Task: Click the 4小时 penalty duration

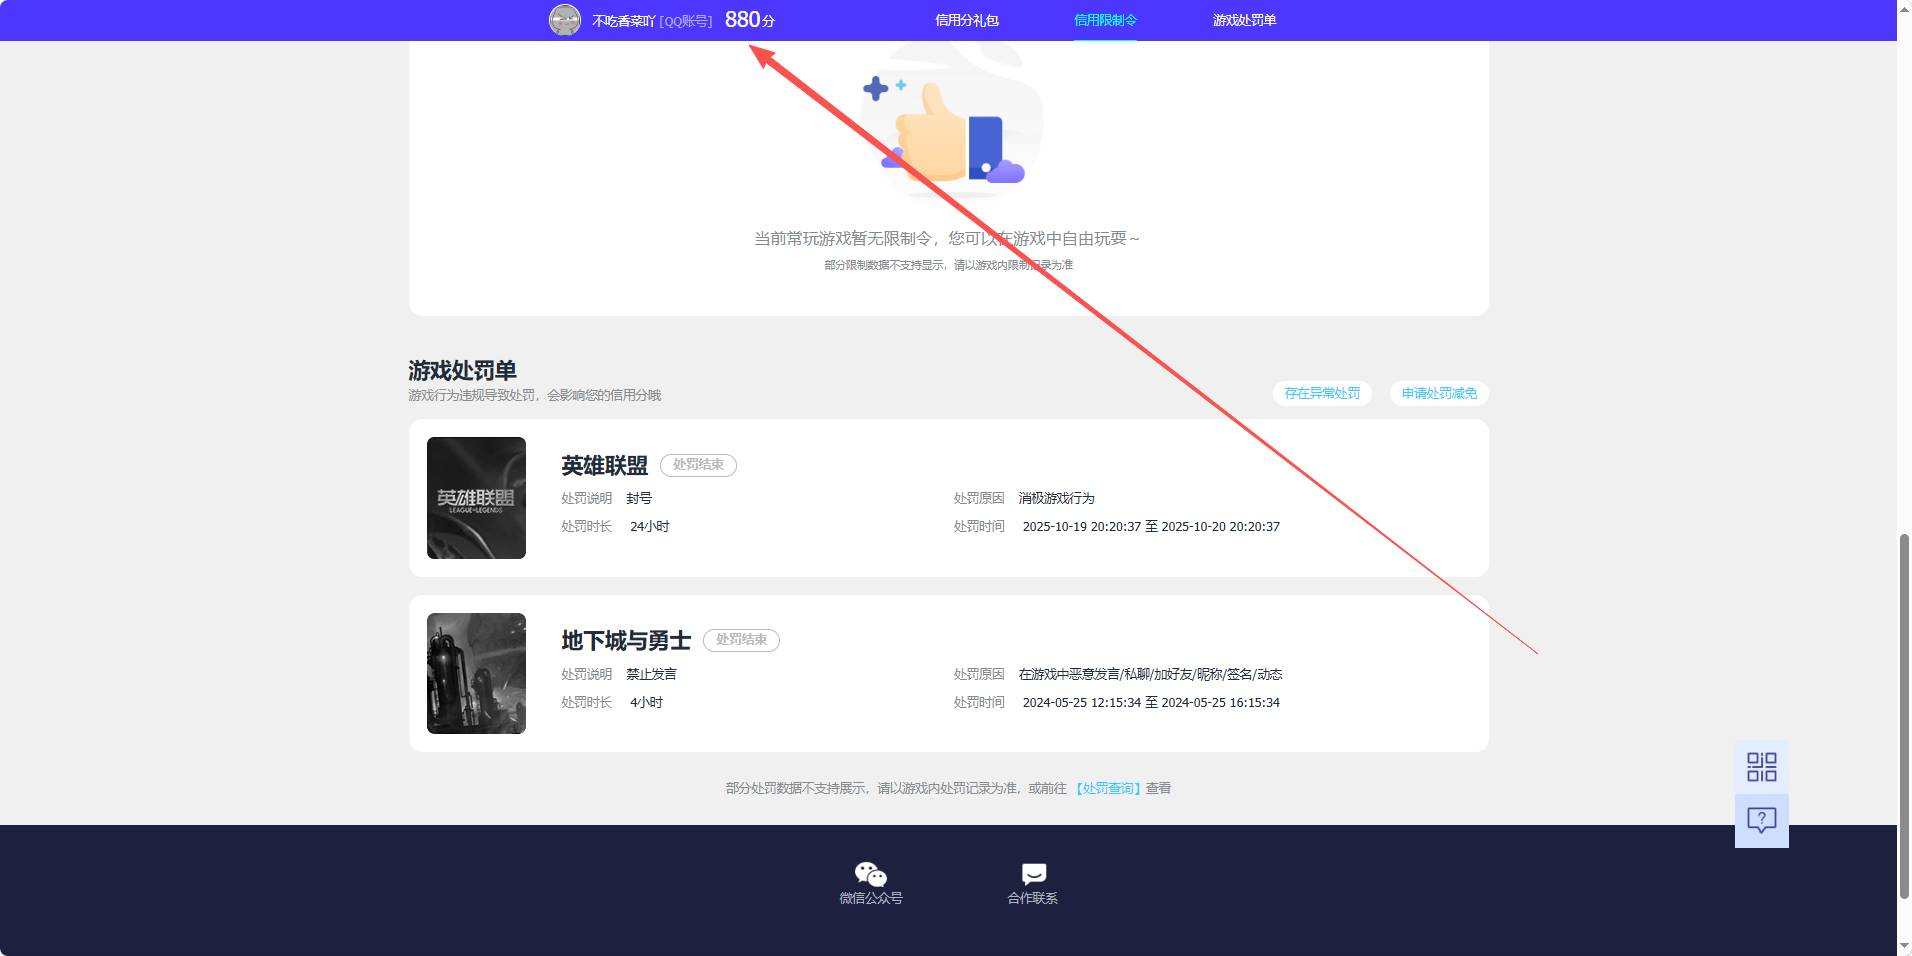Action: click(646, 702)
